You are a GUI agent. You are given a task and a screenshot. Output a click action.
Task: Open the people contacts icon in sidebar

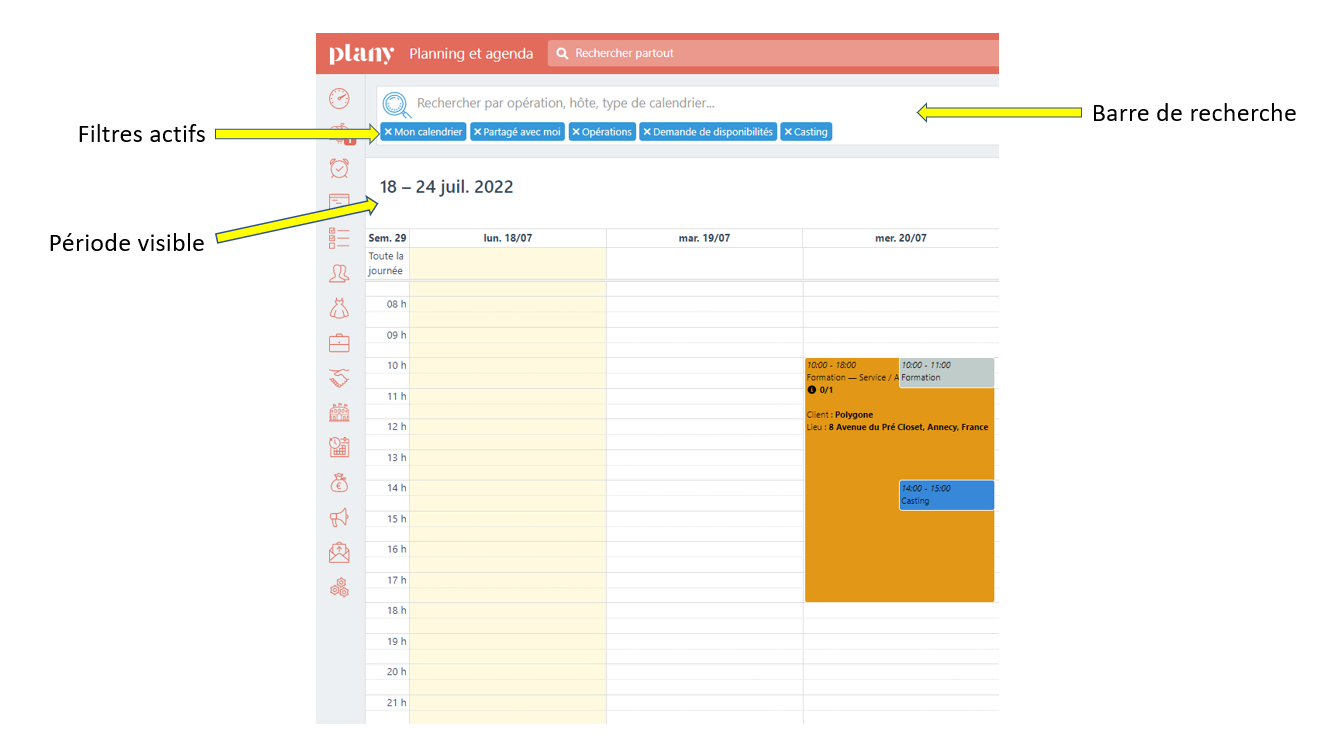pyautogui.click(x=339, y=273)
